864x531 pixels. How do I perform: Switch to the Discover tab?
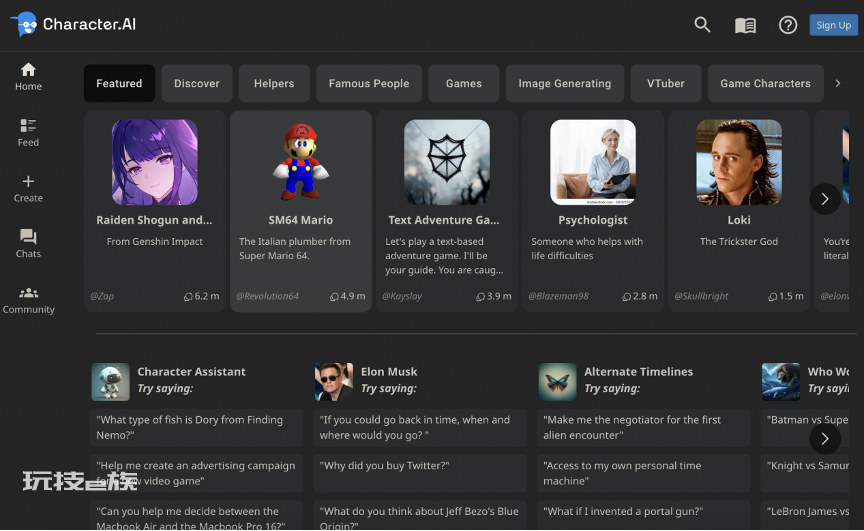click(x=197, y=83)
